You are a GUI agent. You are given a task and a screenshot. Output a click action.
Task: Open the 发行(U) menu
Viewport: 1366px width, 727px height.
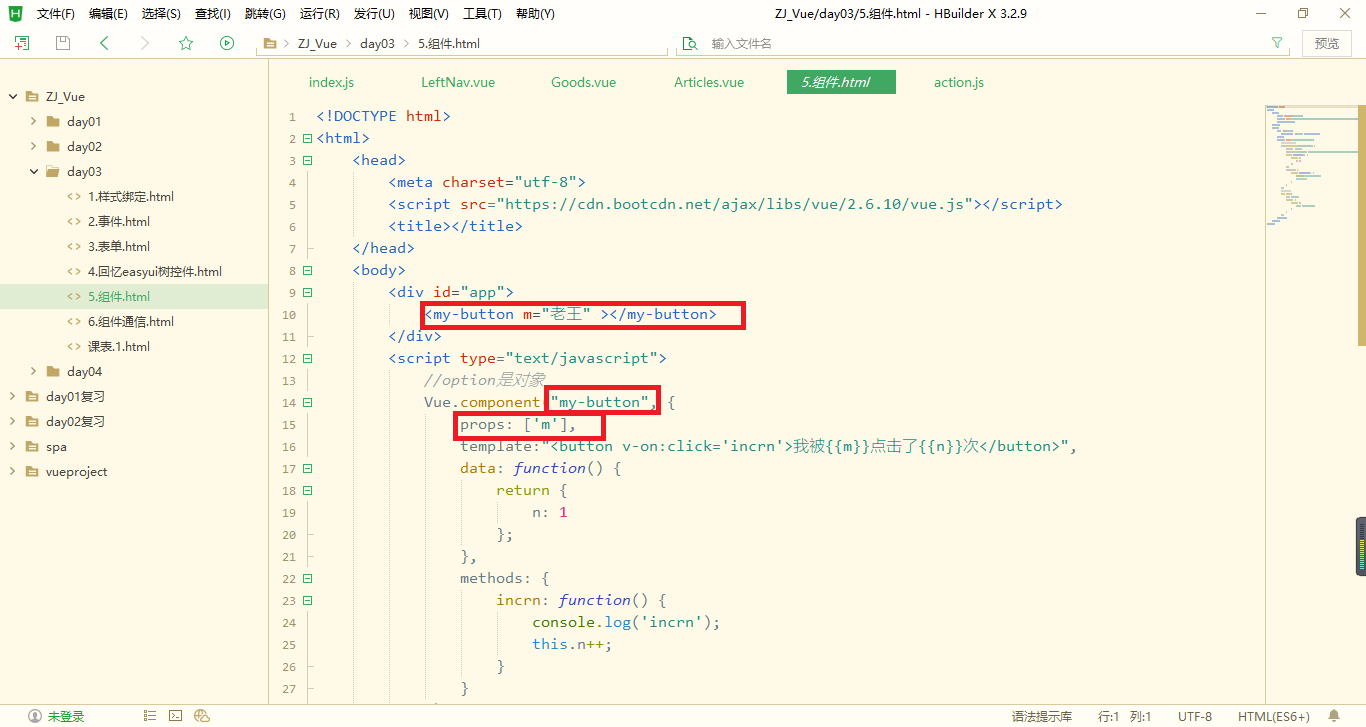click(374, 14)
